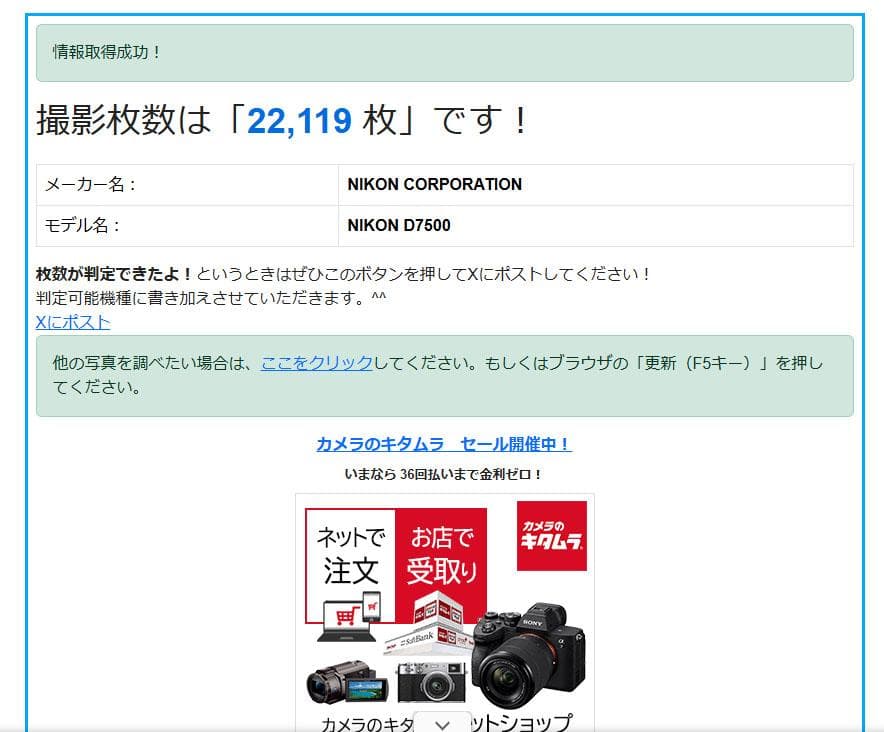Click the camcorder image in the ad

(347, 683)
